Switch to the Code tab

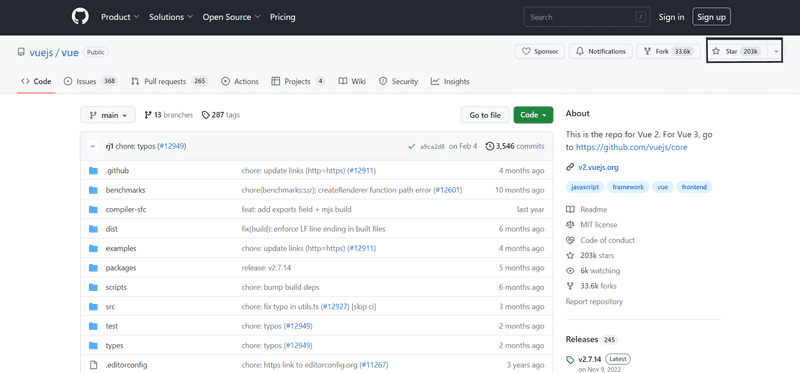[x=36, y=81]
